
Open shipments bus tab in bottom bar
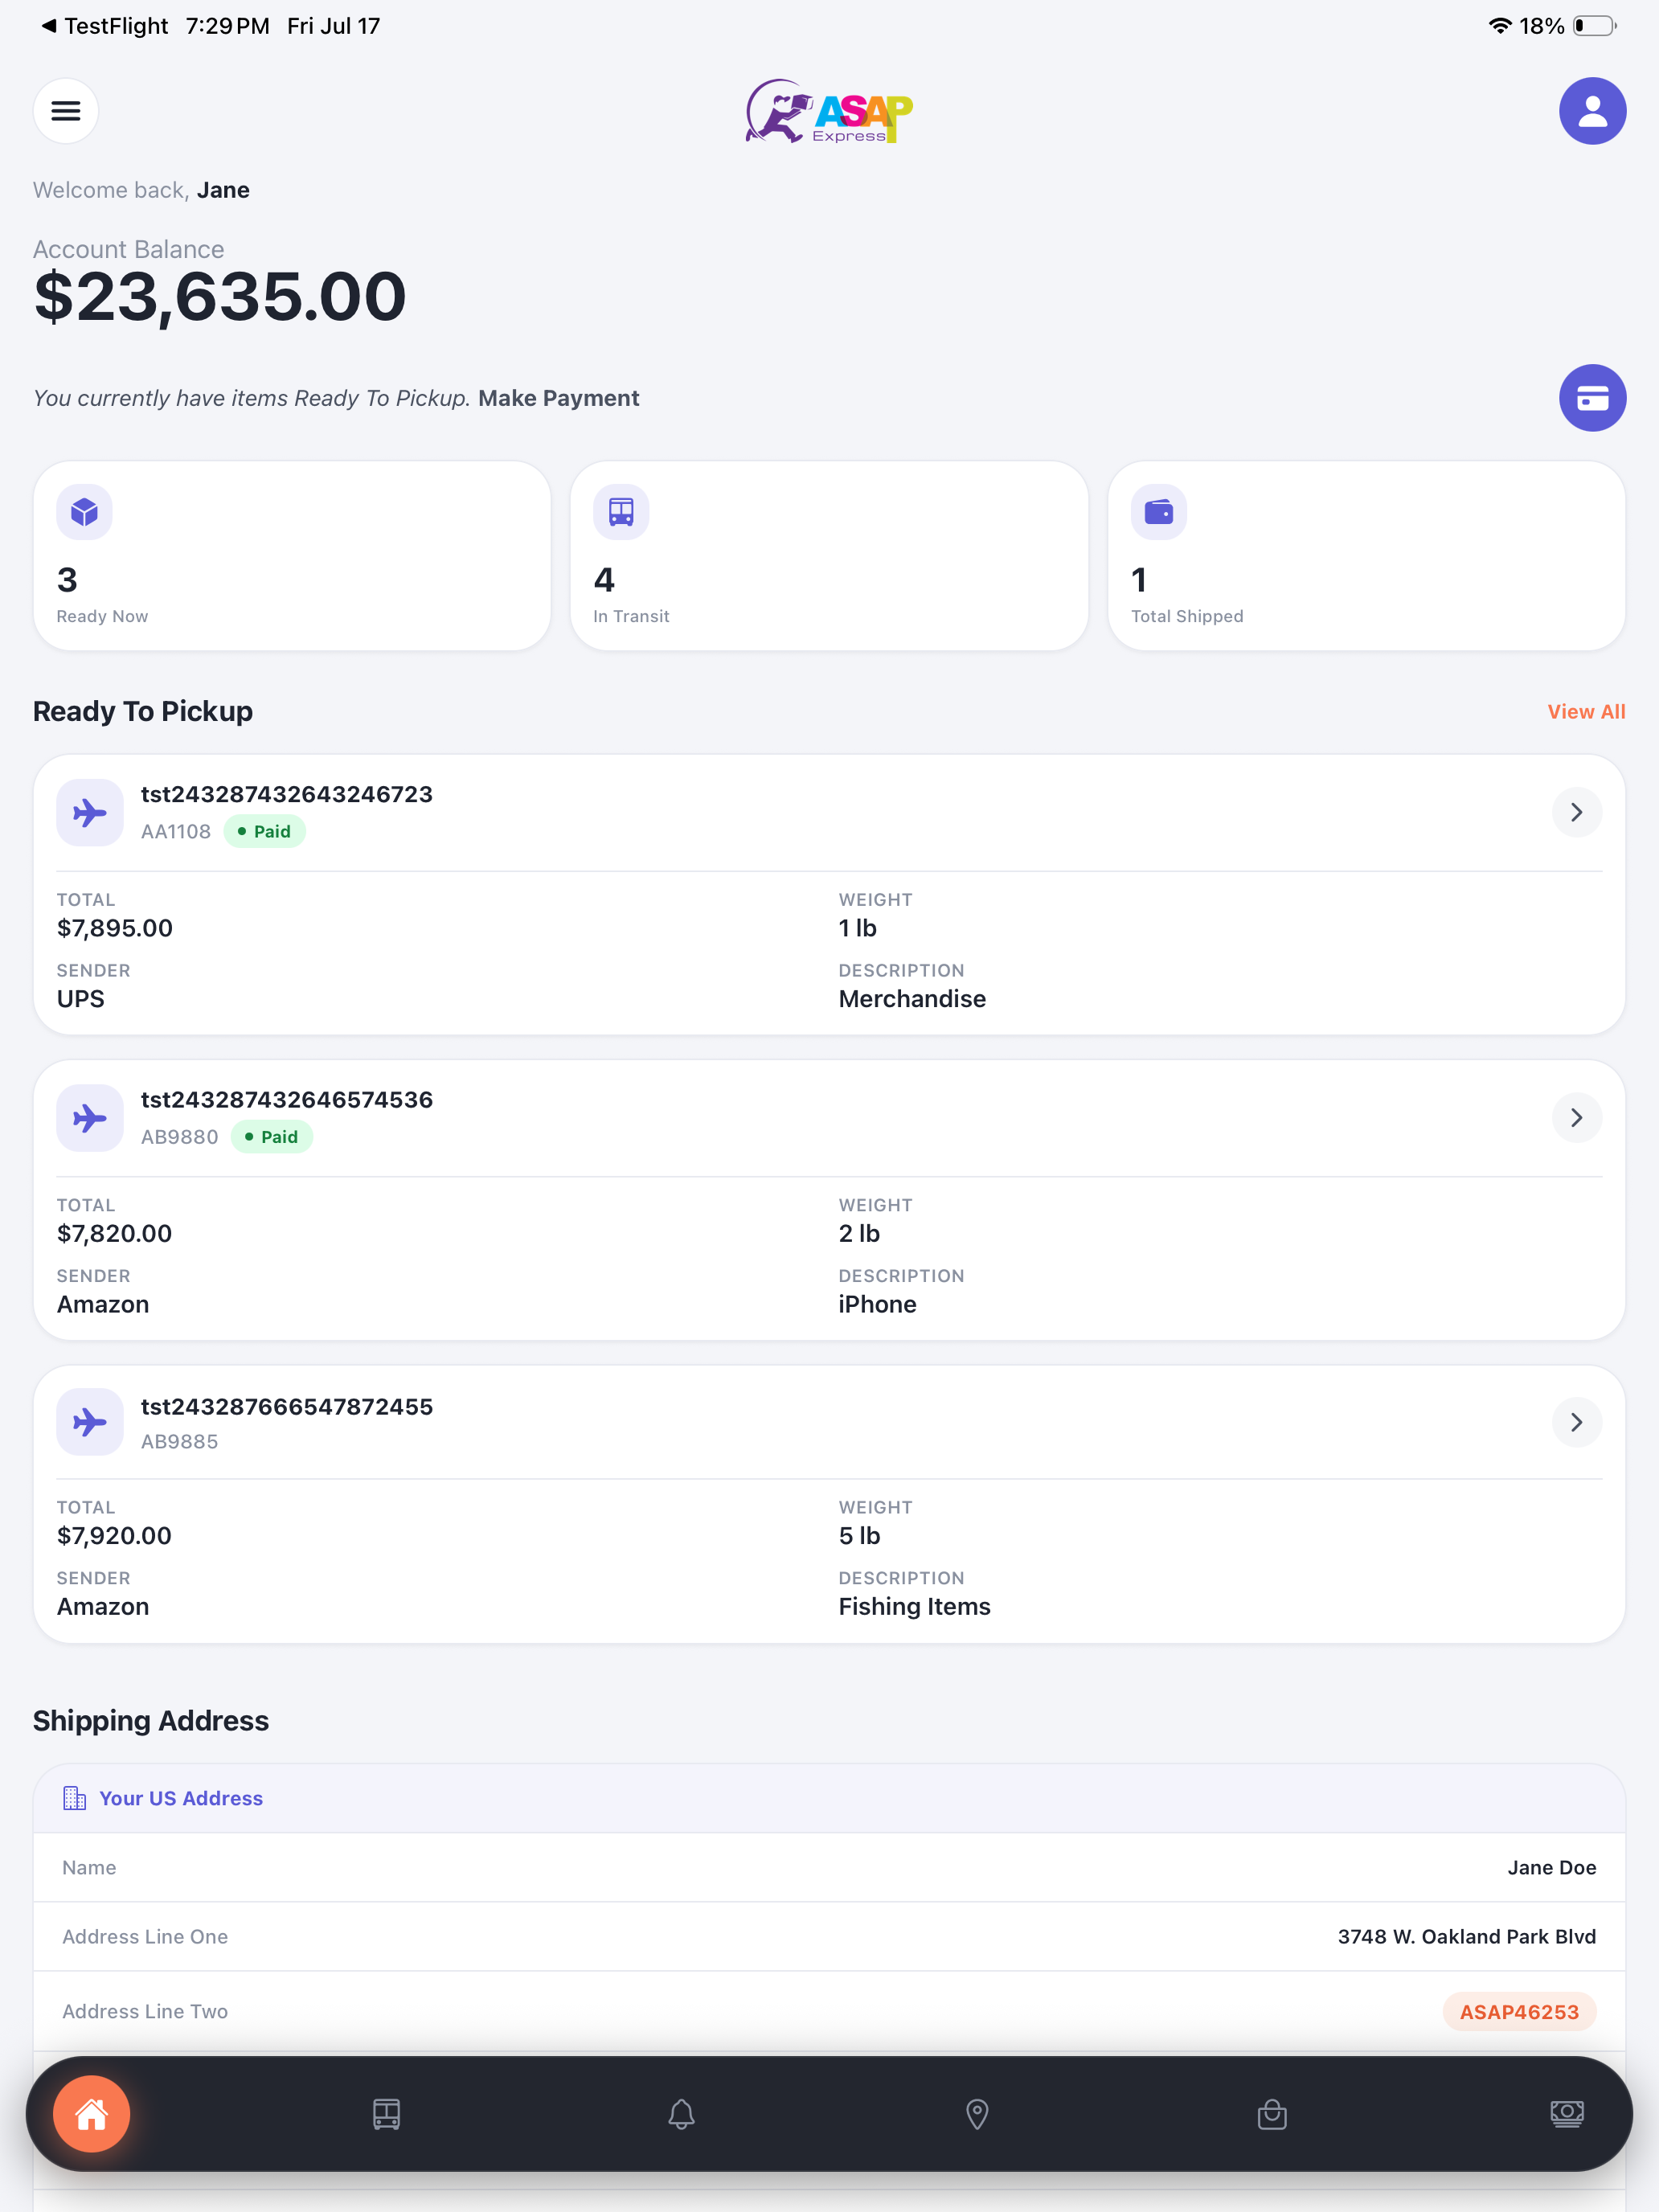click(x=387, y=2114)
